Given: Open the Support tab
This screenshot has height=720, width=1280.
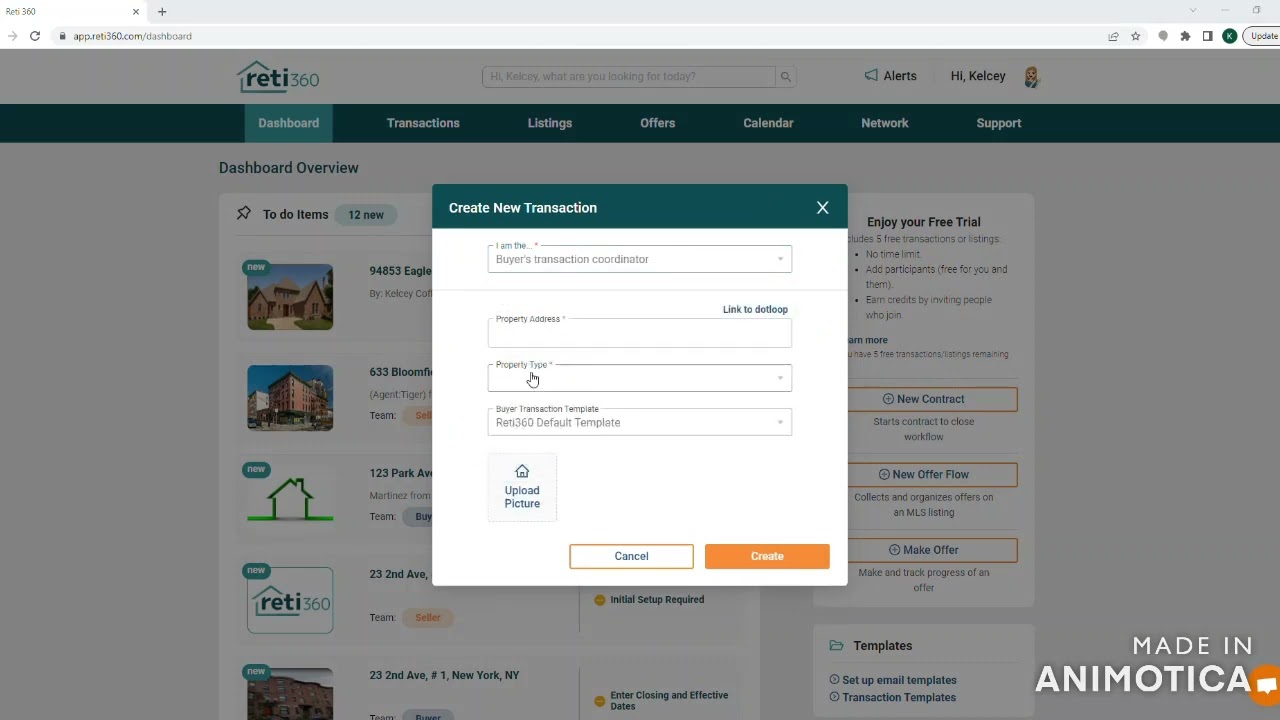Looking at the screenshot, I should click(x=999, y=123).
